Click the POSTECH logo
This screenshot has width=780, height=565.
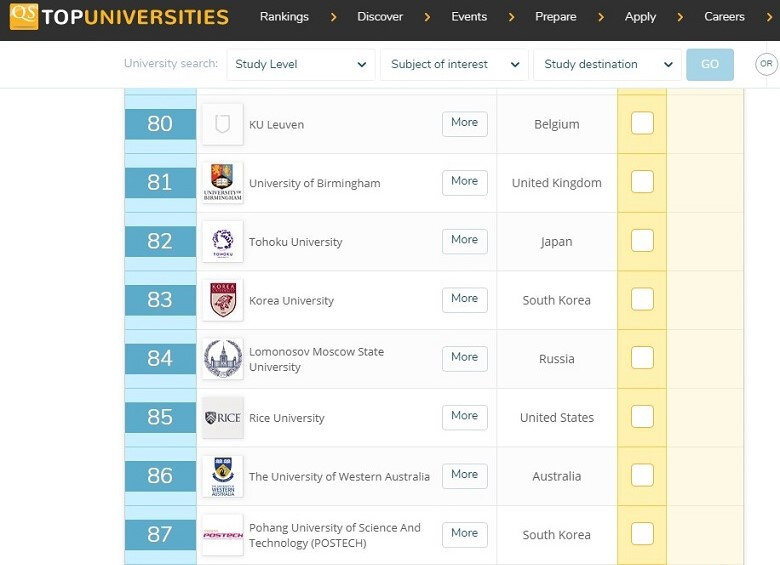point(223,535)
